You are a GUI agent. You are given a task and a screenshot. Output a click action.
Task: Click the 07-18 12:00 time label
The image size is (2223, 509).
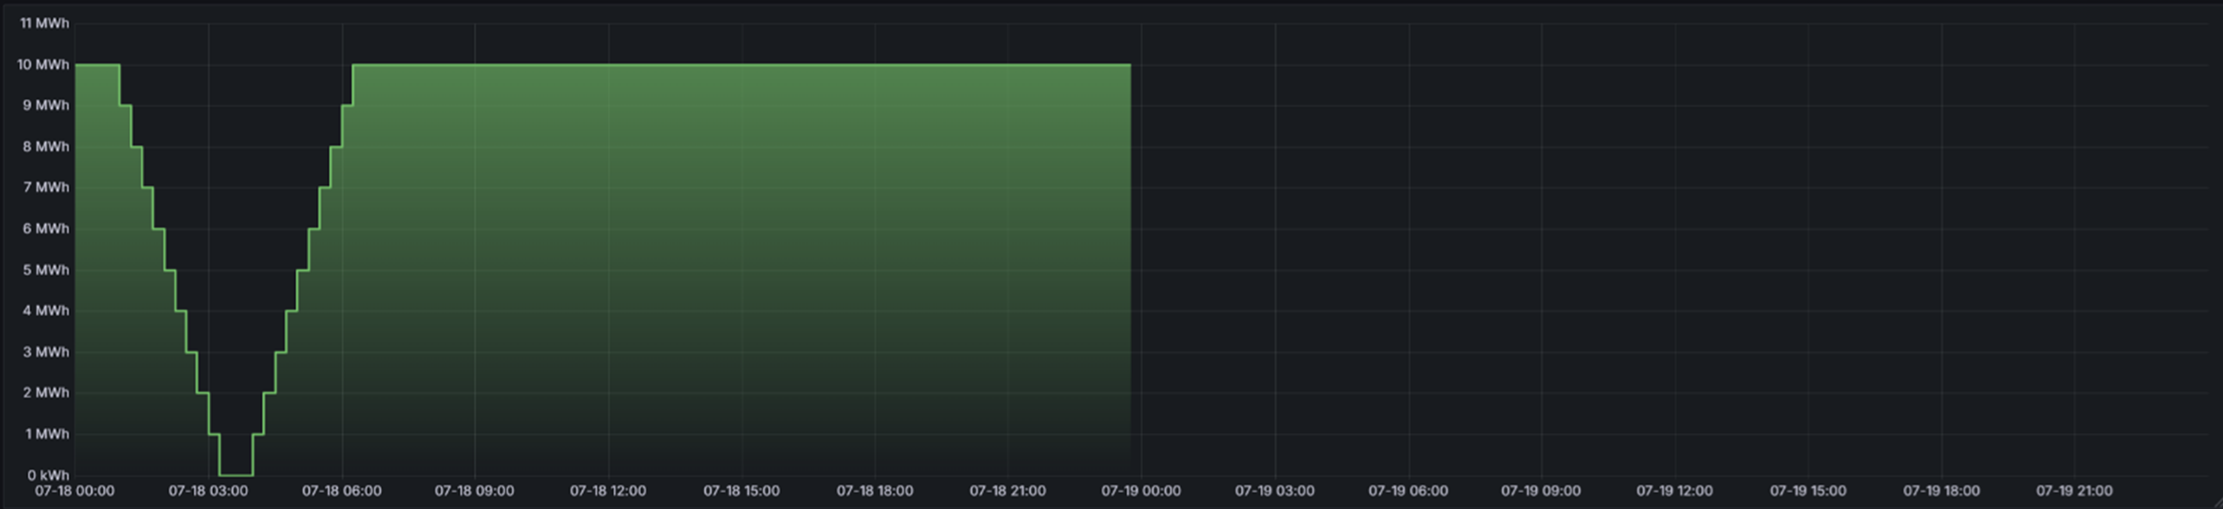point(608,491)
